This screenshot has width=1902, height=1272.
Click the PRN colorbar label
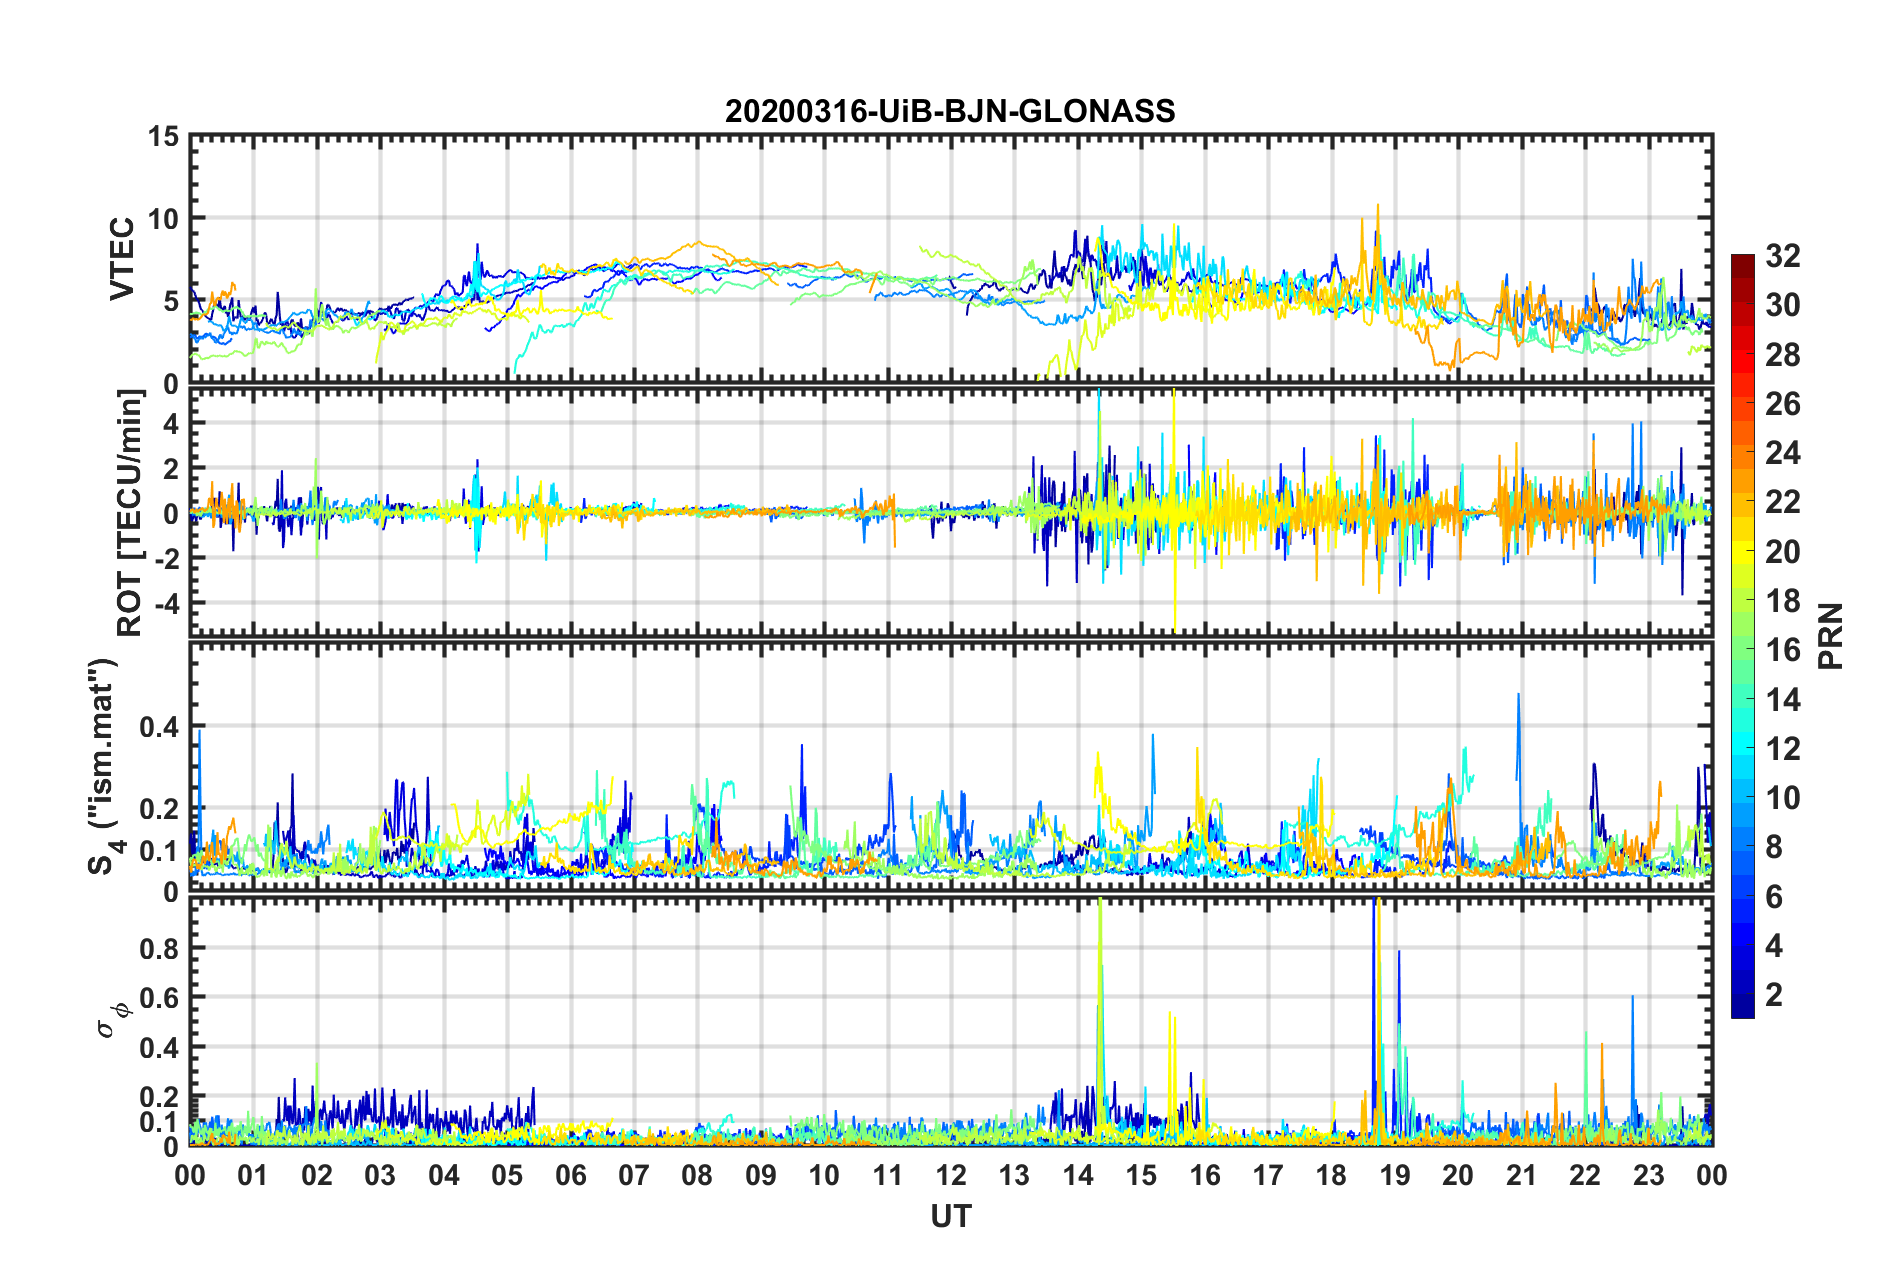(1831, 636)
